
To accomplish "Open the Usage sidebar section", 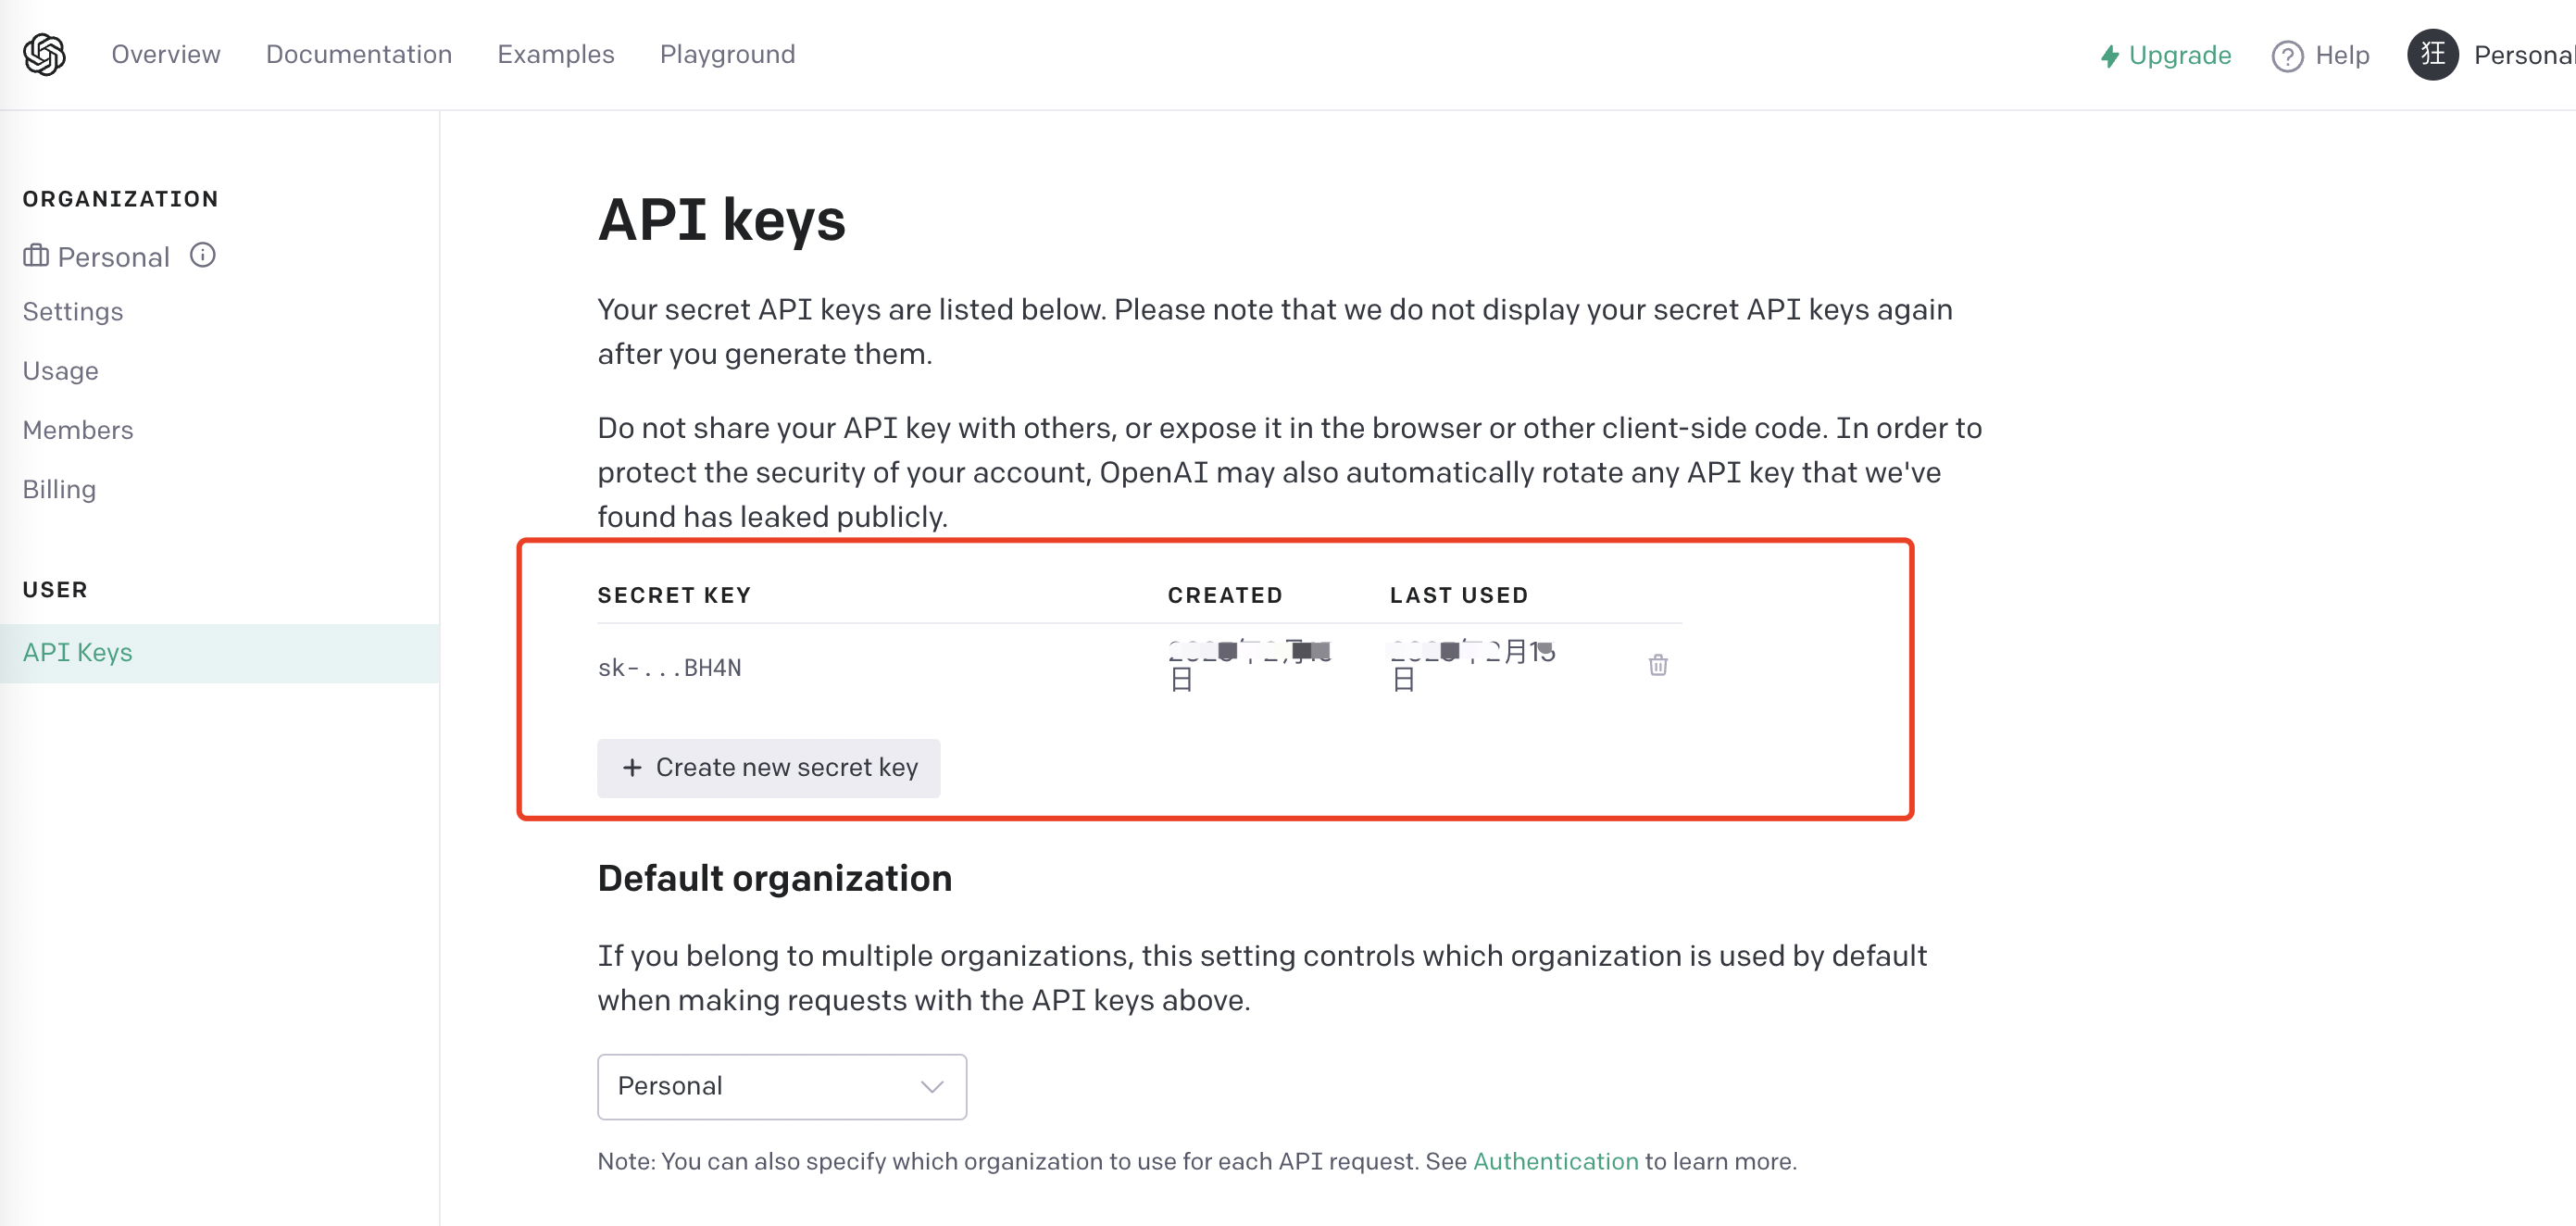I will pos(60,371).
